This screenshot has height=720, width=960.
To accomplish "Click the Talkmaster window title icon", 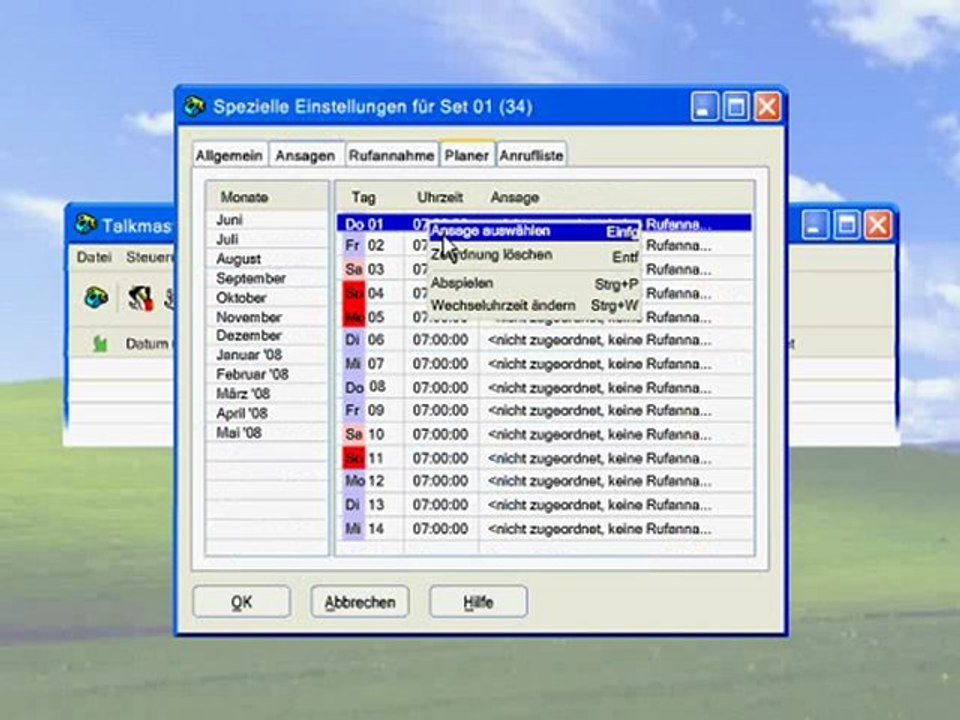I will 86,224.
